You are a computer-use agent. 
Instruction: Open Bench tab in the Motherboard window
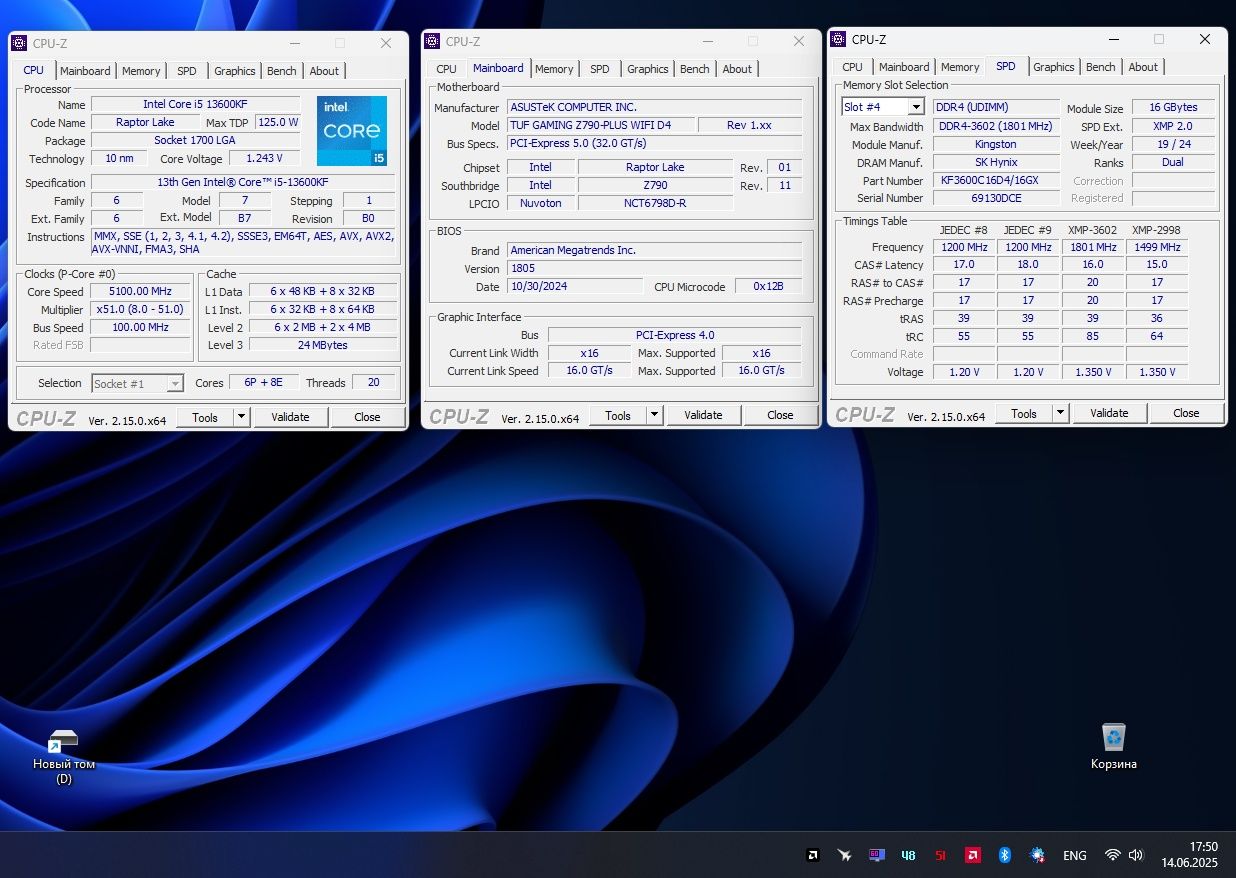point(695,69)
